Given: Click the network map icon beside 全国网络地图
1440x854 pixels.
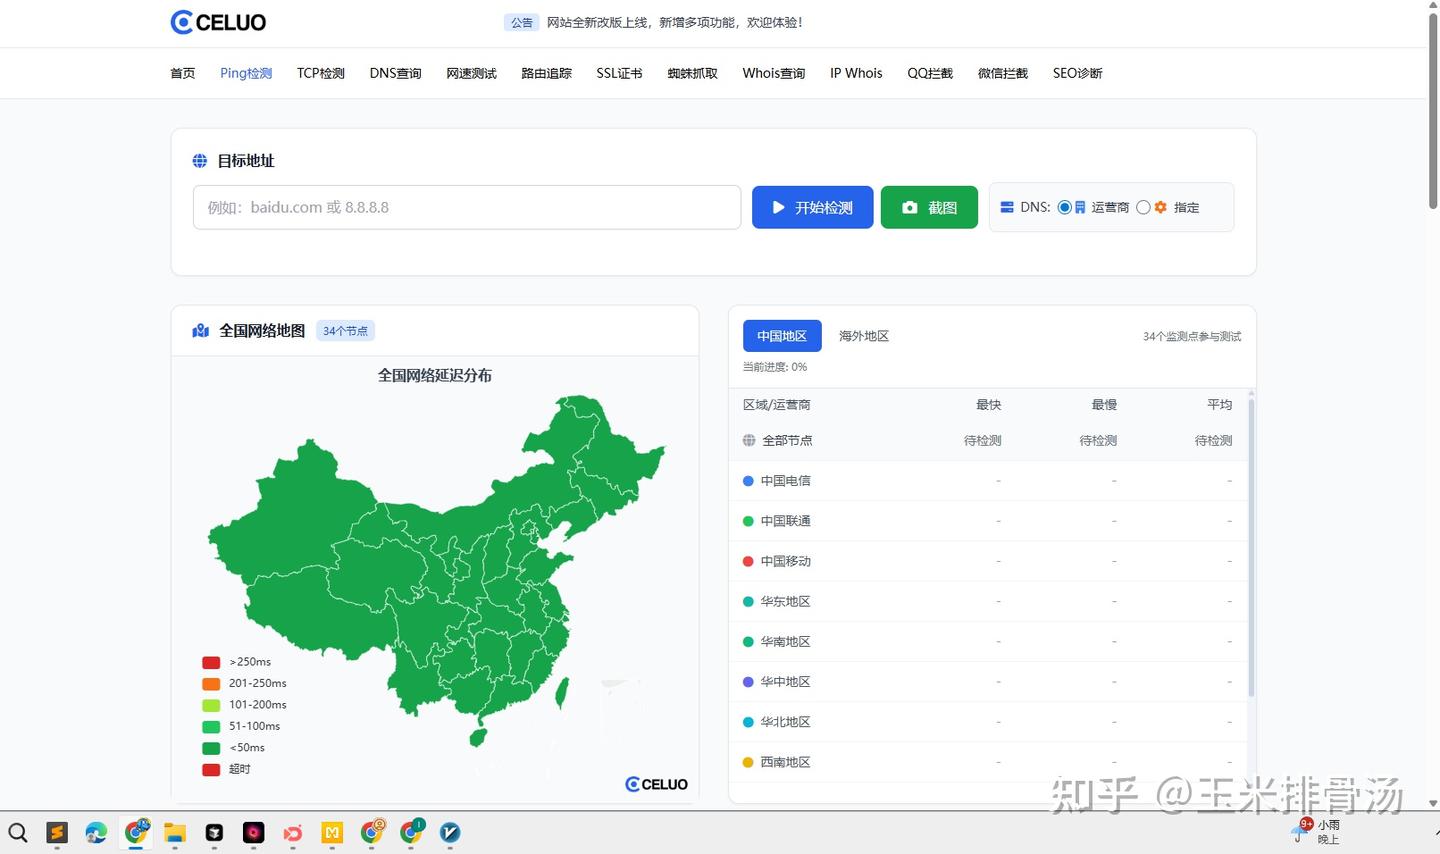Looking at the screenshot, I should pyautogui.click(x=200, y=330).
